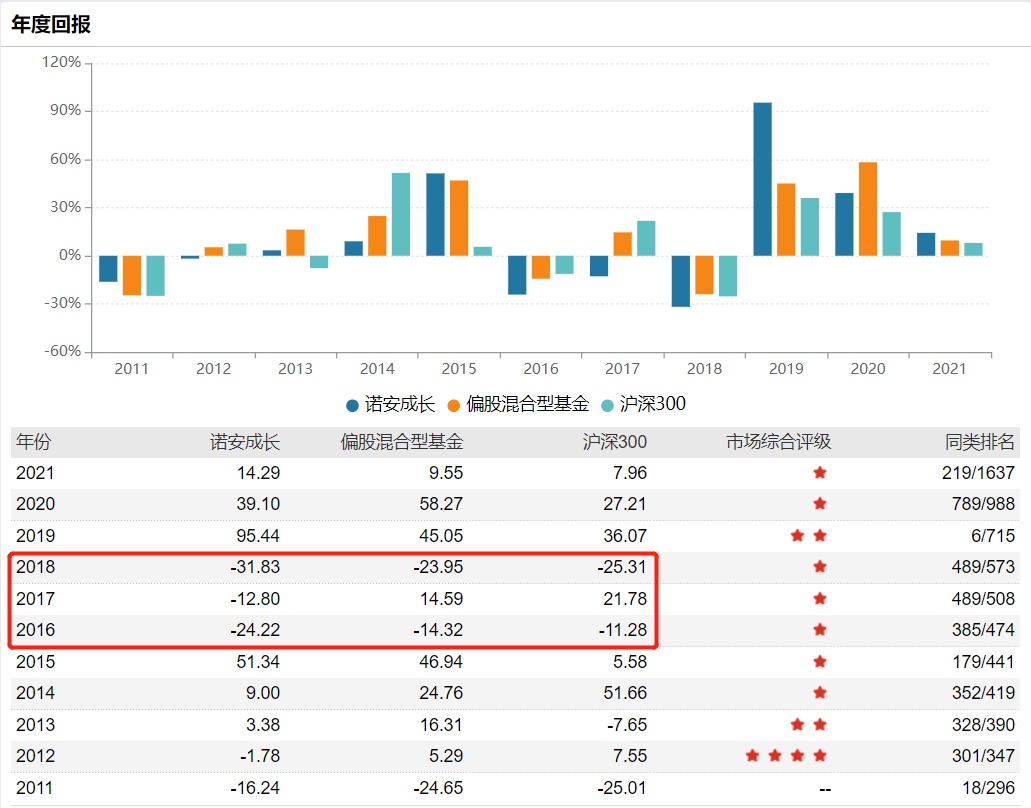The image size is (1031, 808).
Task: Click the star rating in 2016 row
Action: click(x=820, y=630)
